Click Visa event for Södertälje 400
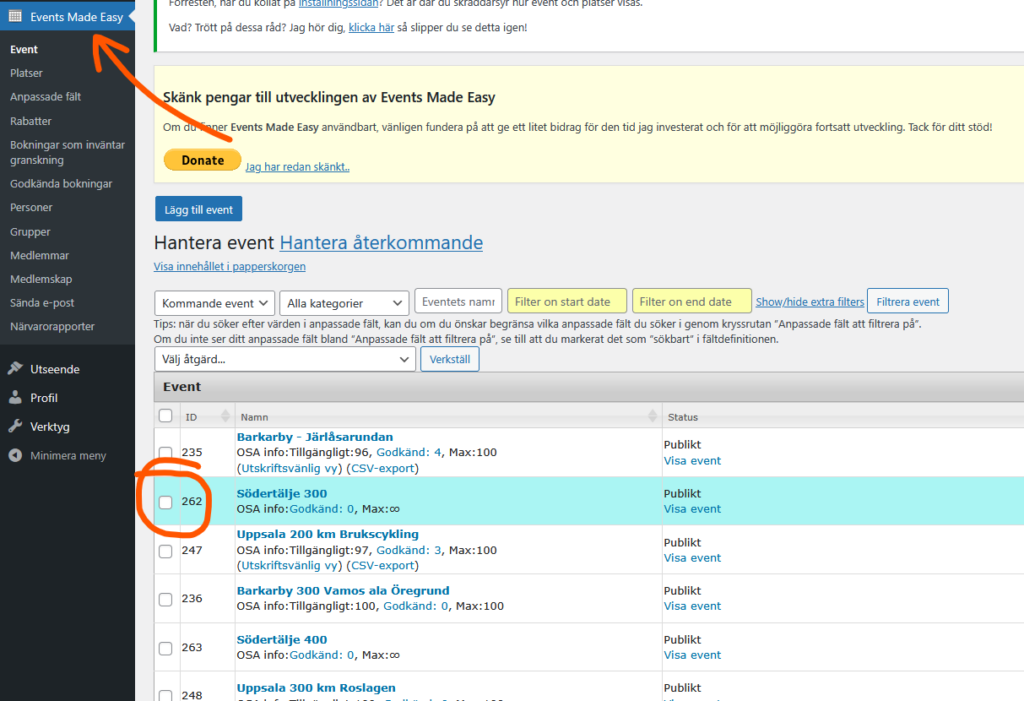Screen dimensions: 1024x701 coord(692,655)
